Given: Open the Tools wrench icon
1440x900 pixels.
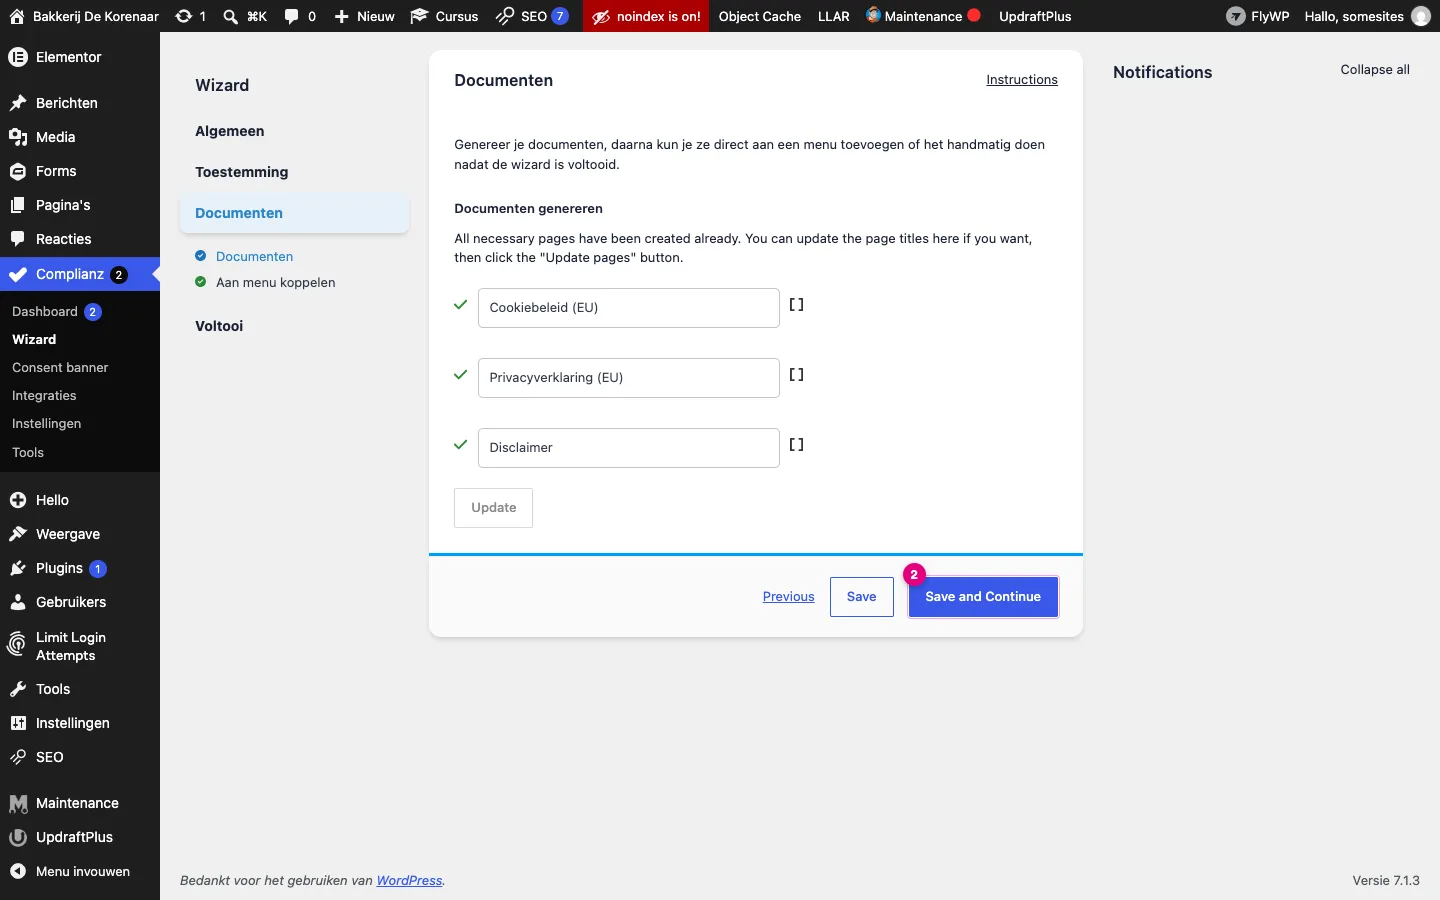Looking at the screenshot, I should 18,689.
